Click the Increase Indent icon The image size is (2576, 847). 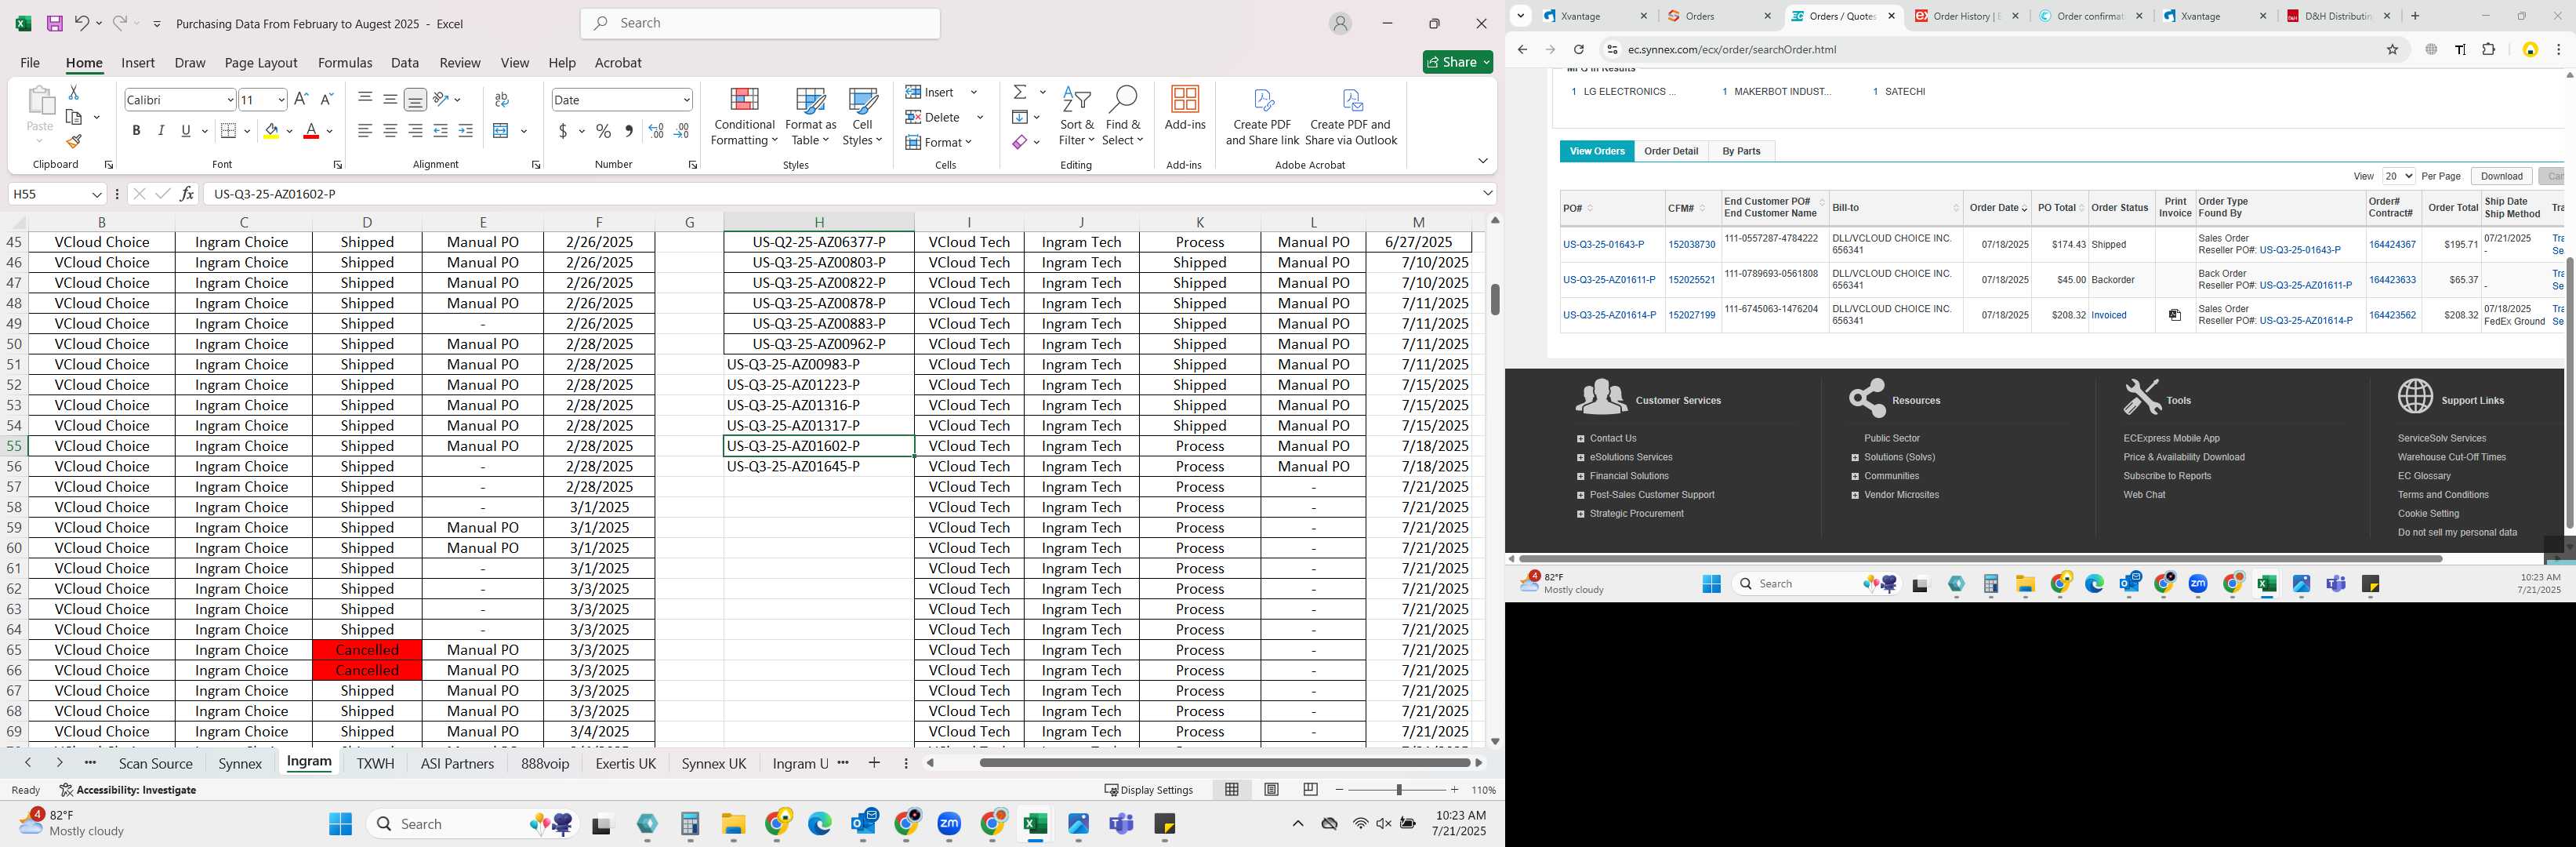click(466, 131)
